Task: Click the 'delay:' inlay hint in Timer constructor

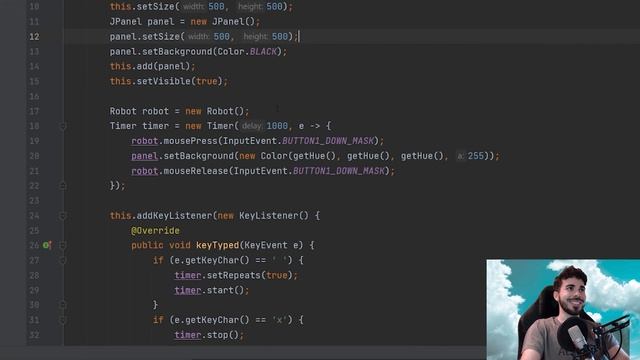Action: [251, 126]
